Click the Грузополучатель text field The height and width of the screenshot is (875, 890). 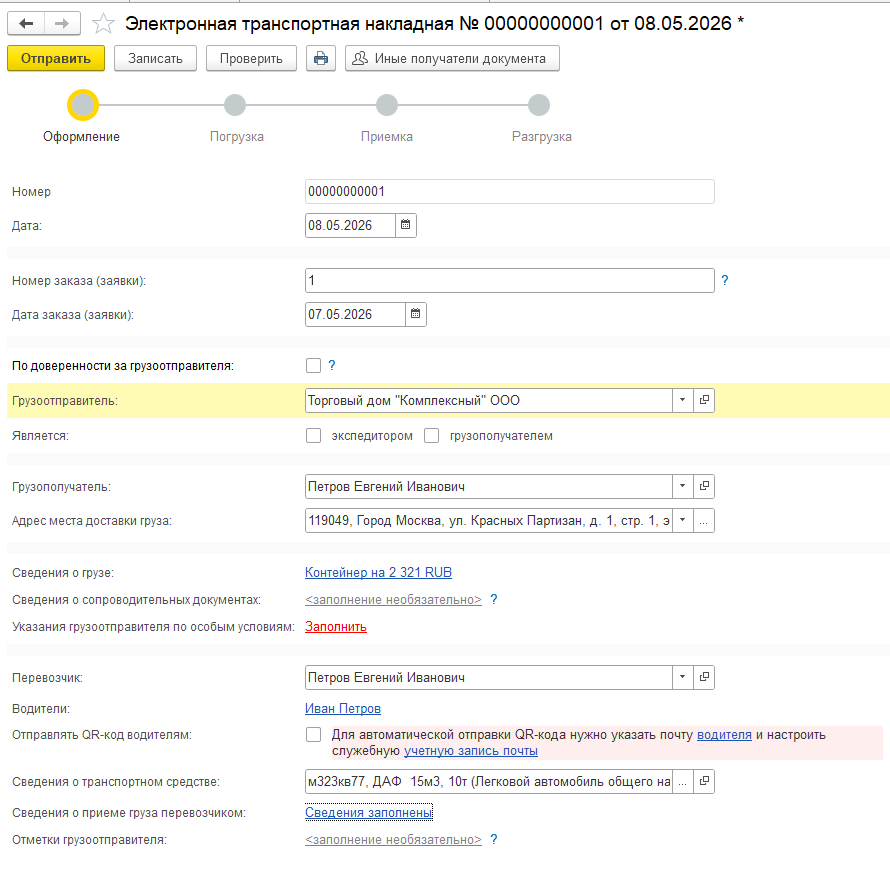[489, 486]
